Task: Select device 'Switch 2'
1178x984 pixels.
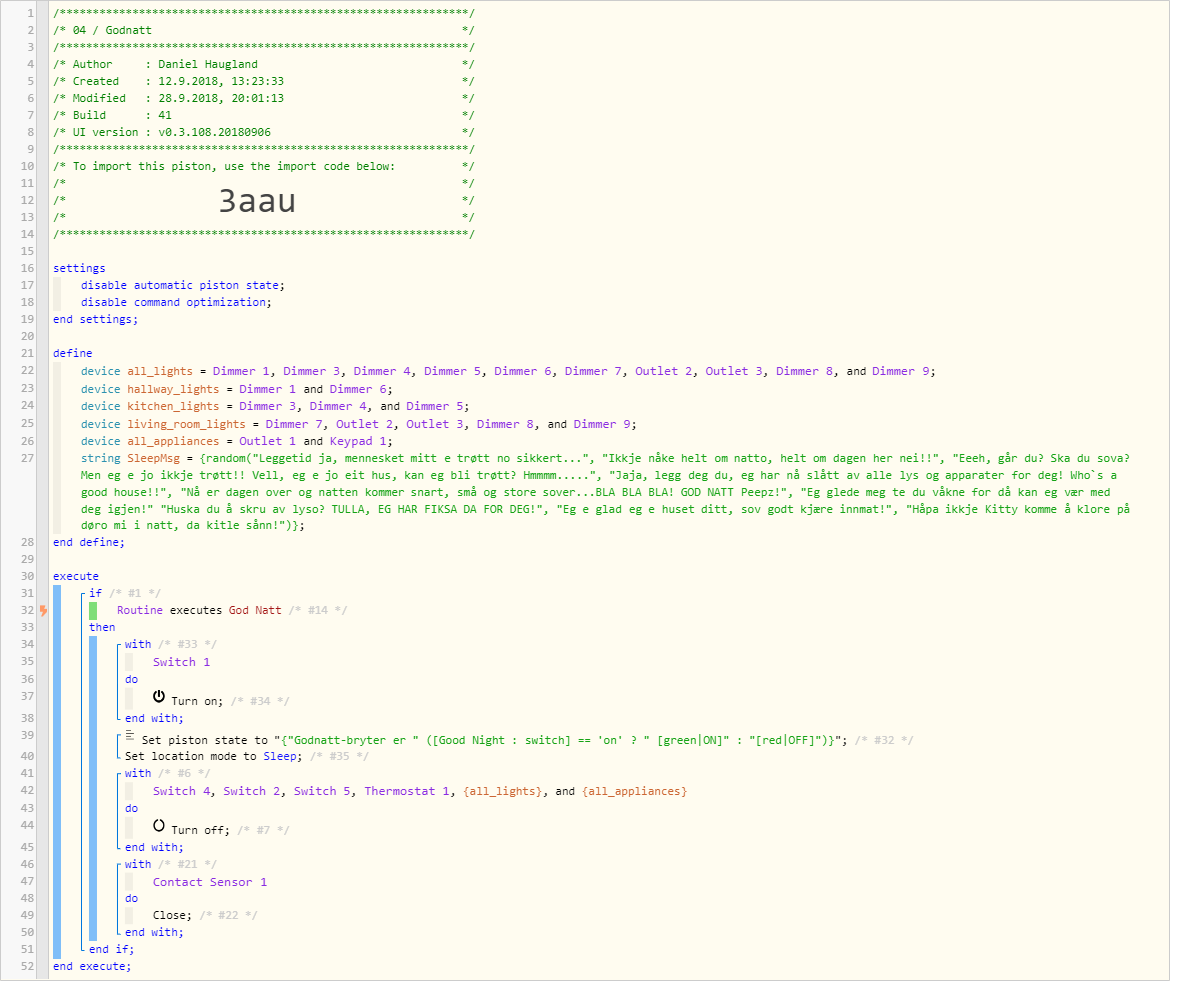Action: (252, 793)
